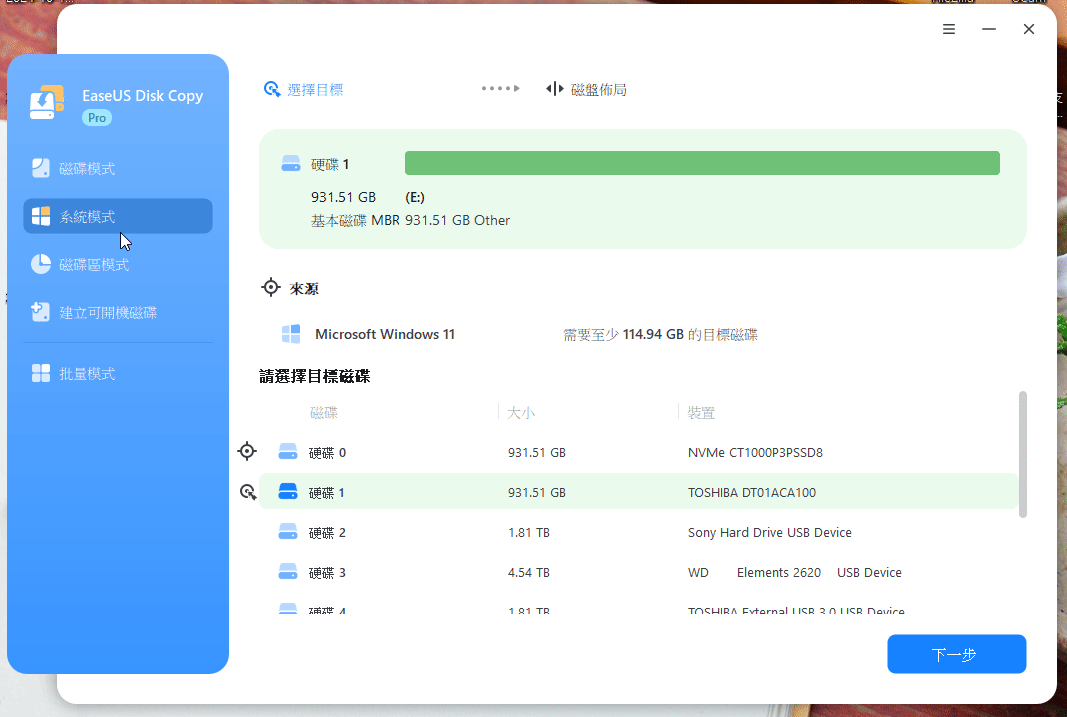Click the (E:) partition label
The height and width of the screenshot is (717, 1067).
point(415,197)
